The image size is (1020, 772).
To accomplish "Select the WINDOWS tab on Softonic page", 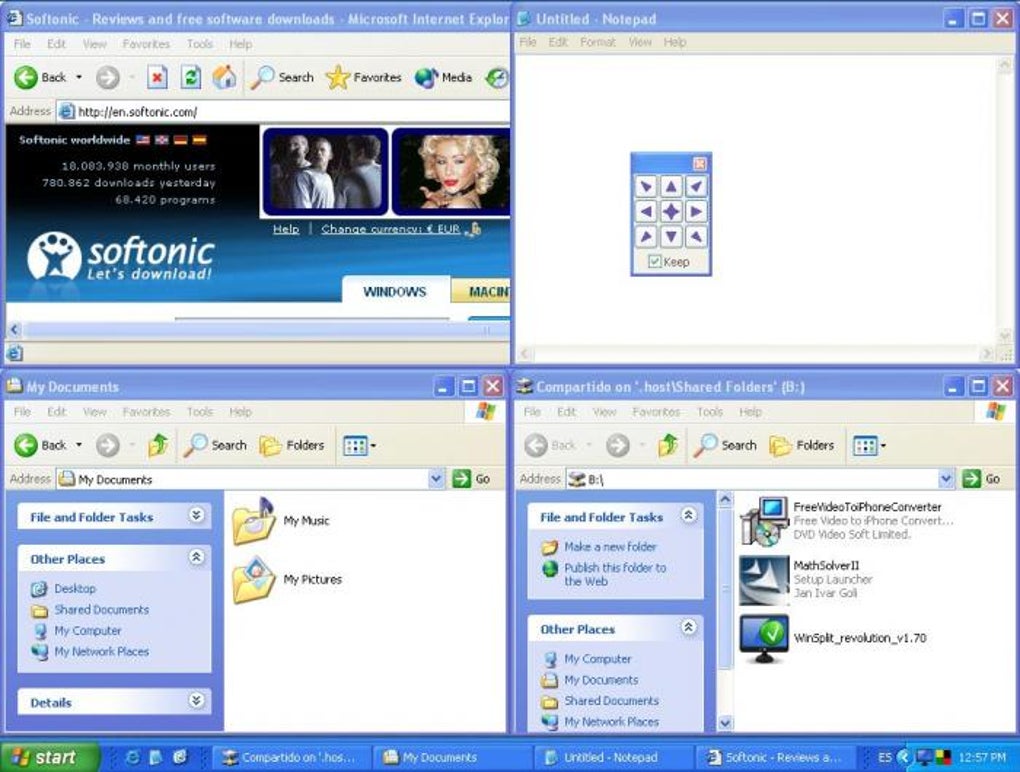I will coord(395,291).
